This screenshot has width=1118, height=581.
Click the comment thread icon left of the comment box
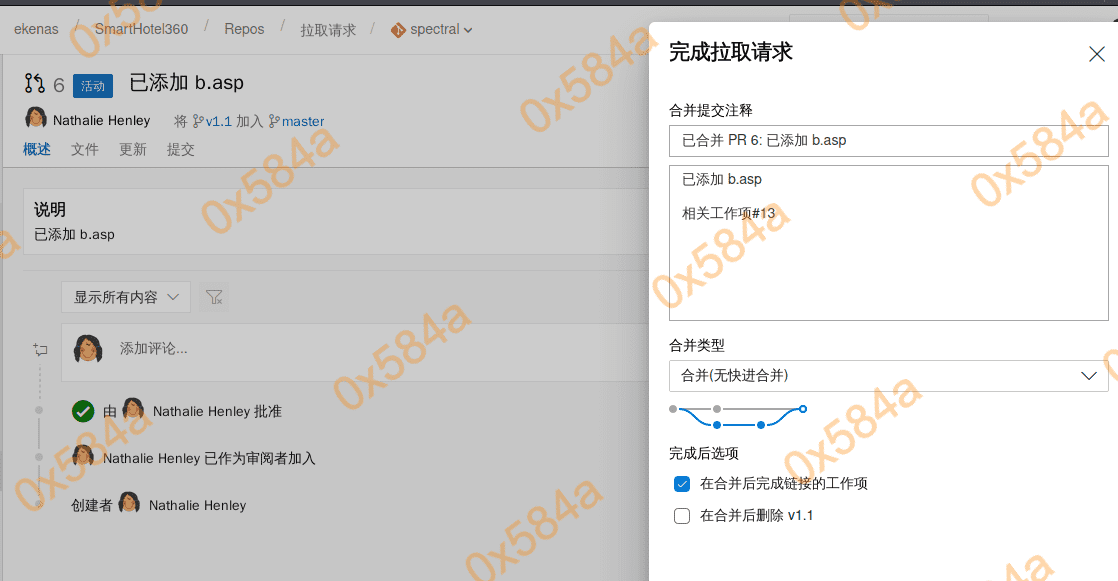pos(40,349)
